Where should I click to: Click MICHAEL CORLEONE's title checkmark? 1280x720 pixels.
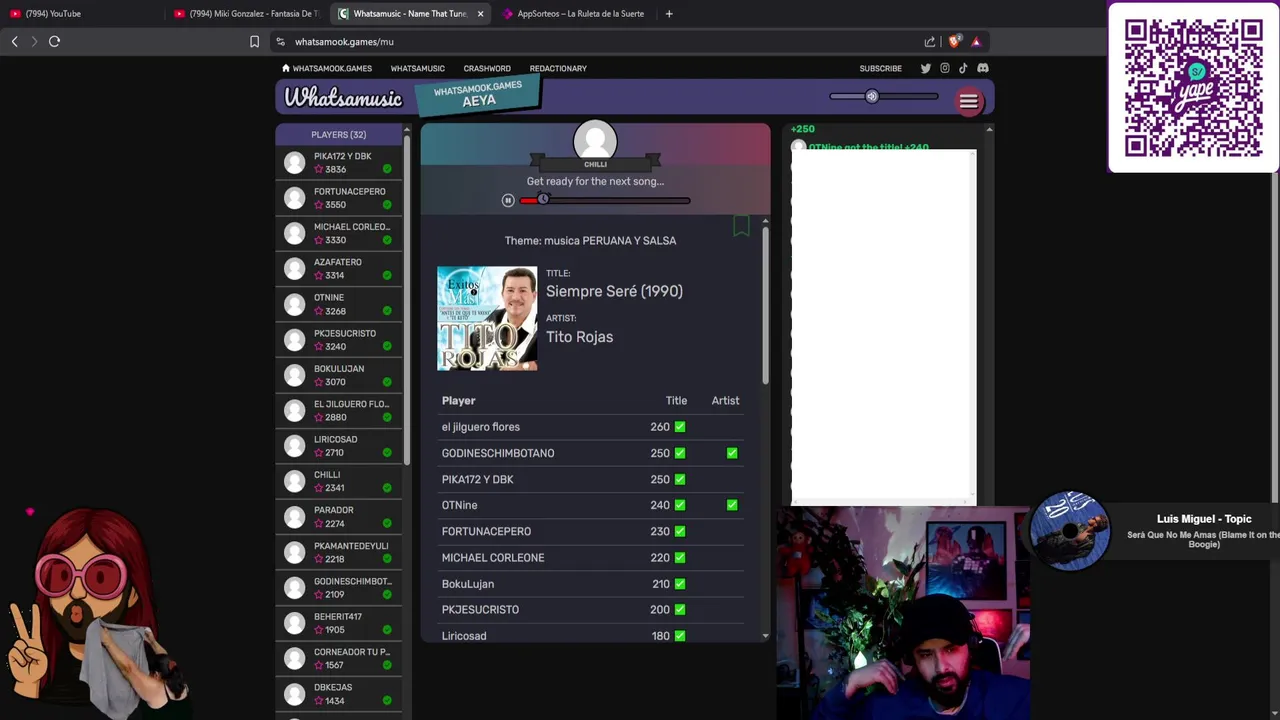pos(680,557)
